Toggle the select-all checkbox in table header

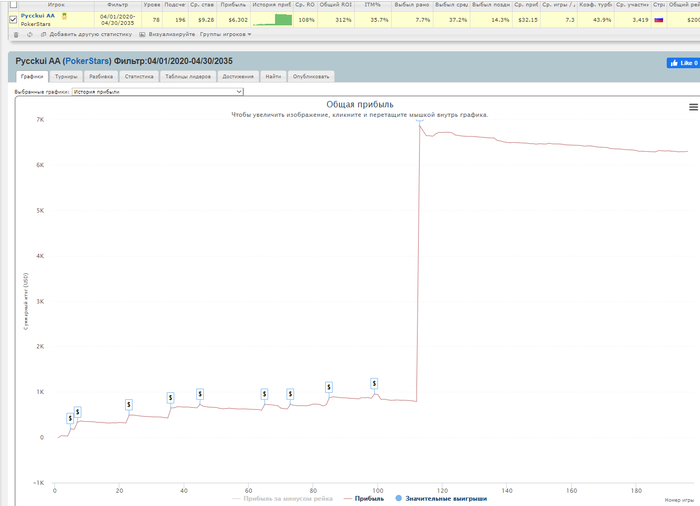[x=13, y=4]
